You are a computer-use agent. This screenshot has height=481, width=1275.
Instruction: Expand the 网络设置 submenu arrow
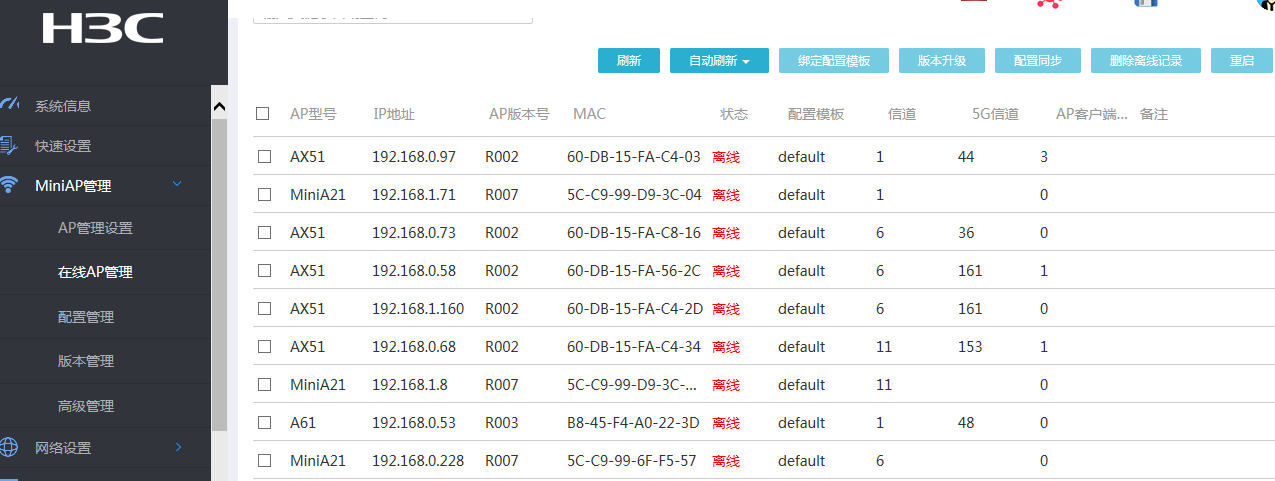178,447
